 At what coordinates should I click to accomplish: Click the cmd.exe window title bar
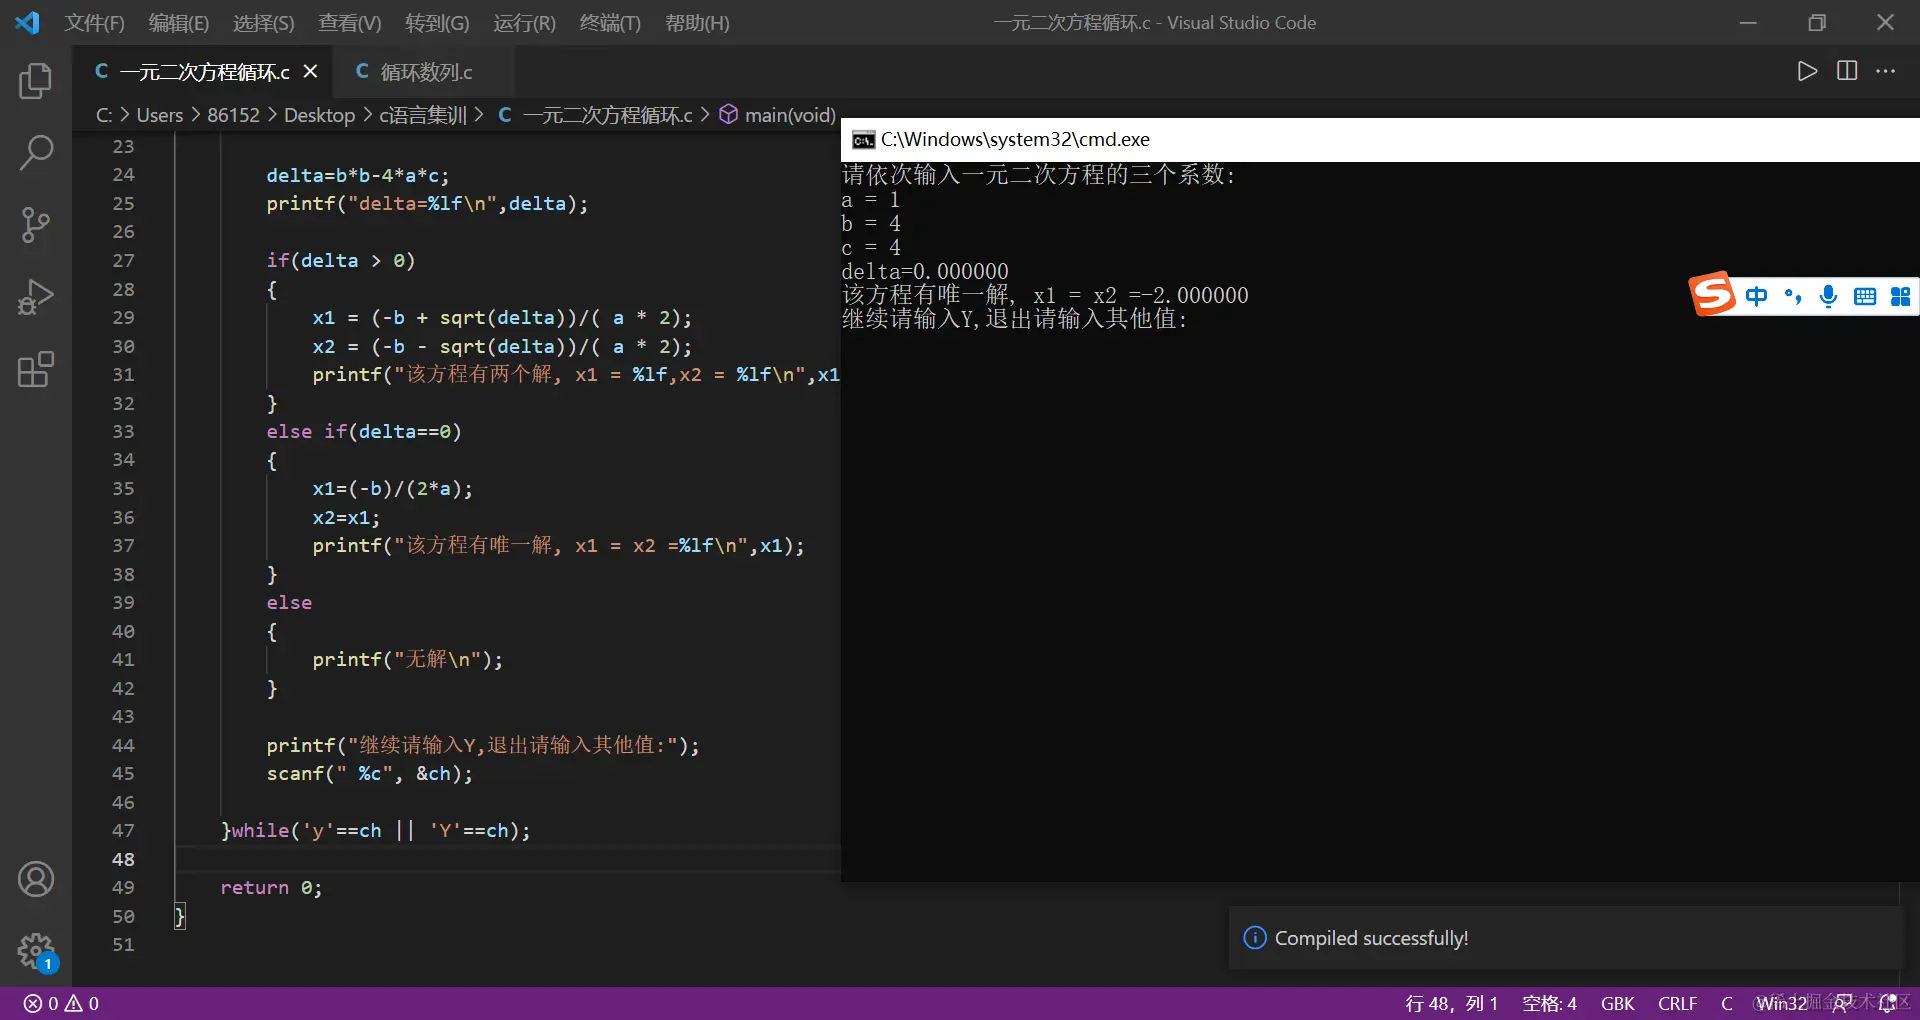coord(1380,140)
